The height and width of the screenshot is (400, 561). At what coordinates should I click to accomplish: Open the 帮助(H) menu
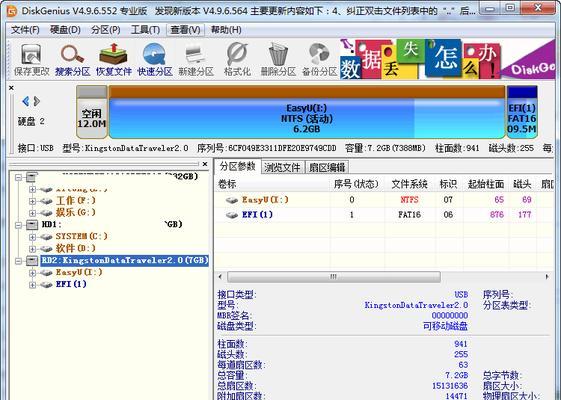point(226,30)
